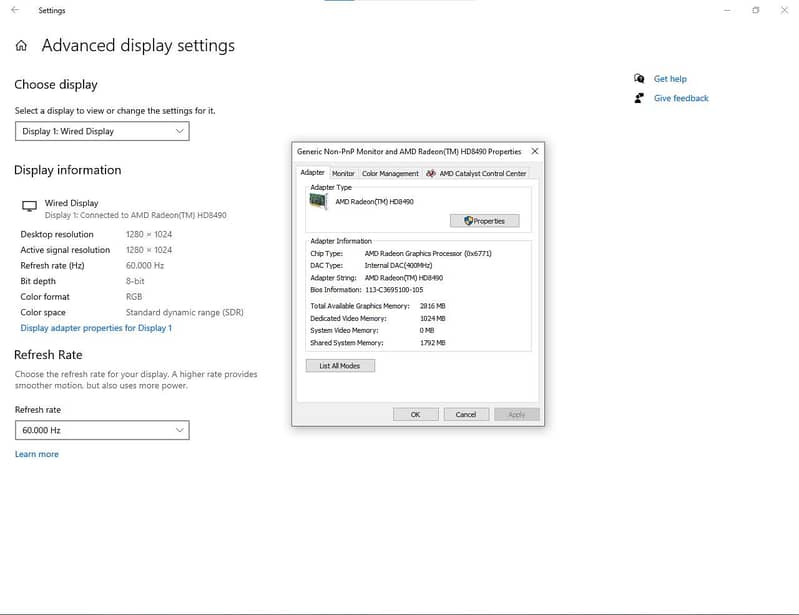Screen dimensions: 799x615
Task: Click Total Available Graphics Memory 2816 MB
Action: click(433, 306)
